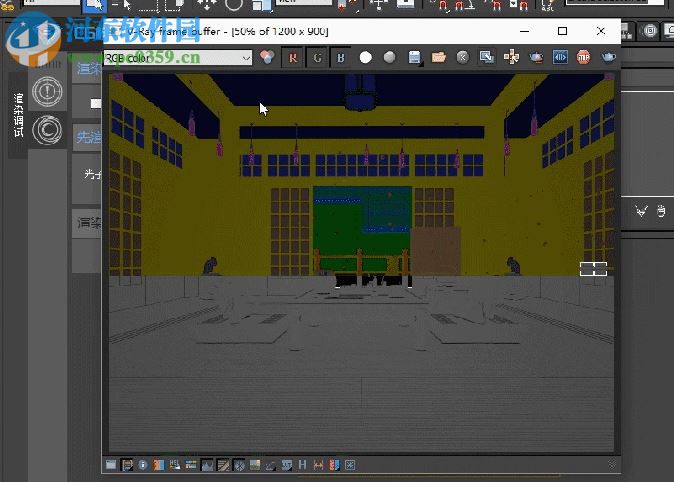Pick Select and Scale tool in main toolbar

coord(261,5)
